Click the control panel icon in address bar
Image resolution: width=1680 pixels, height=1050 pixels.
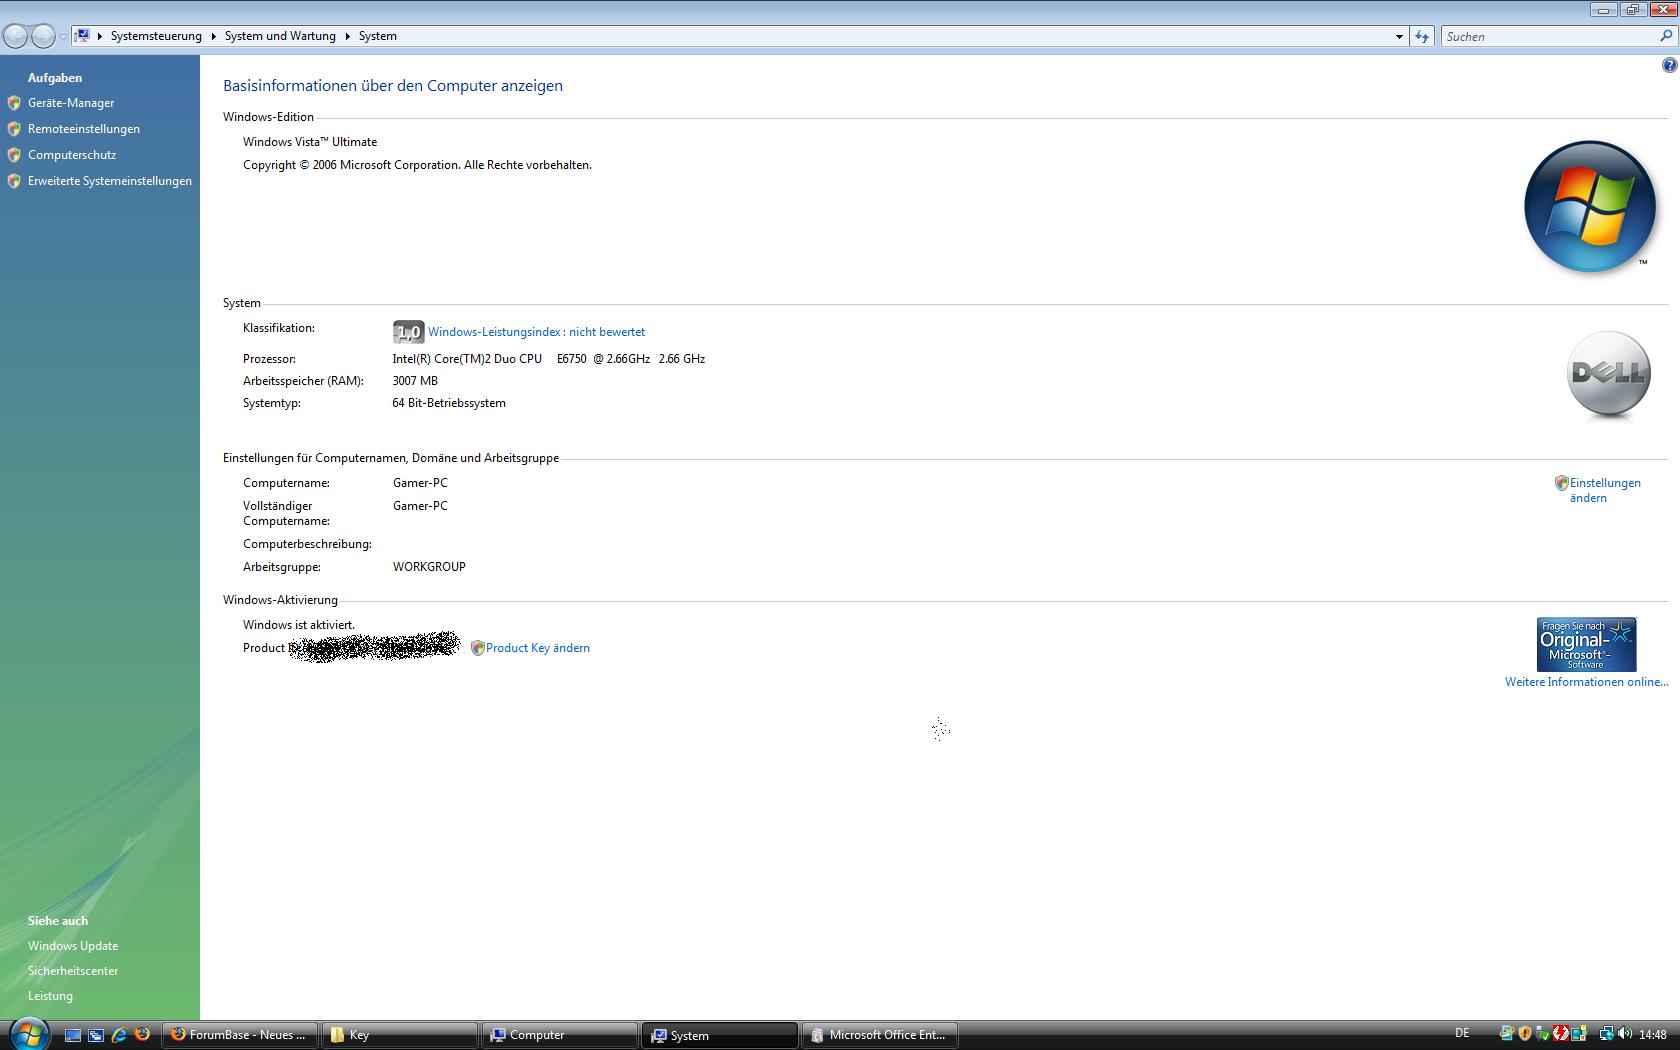coord(83,35)
